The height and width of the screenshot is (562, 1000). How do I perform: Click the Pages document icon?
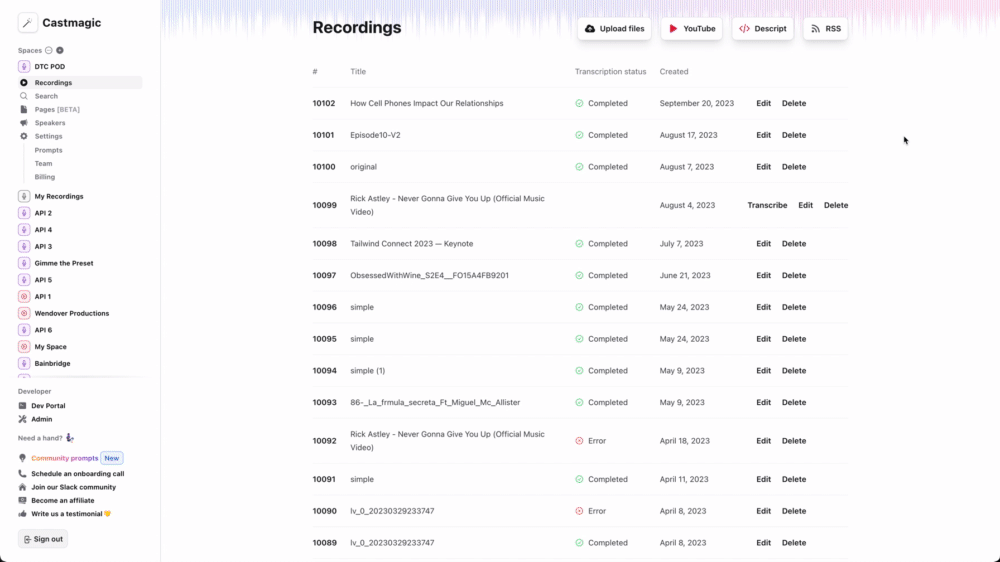[x=24, y=109]
